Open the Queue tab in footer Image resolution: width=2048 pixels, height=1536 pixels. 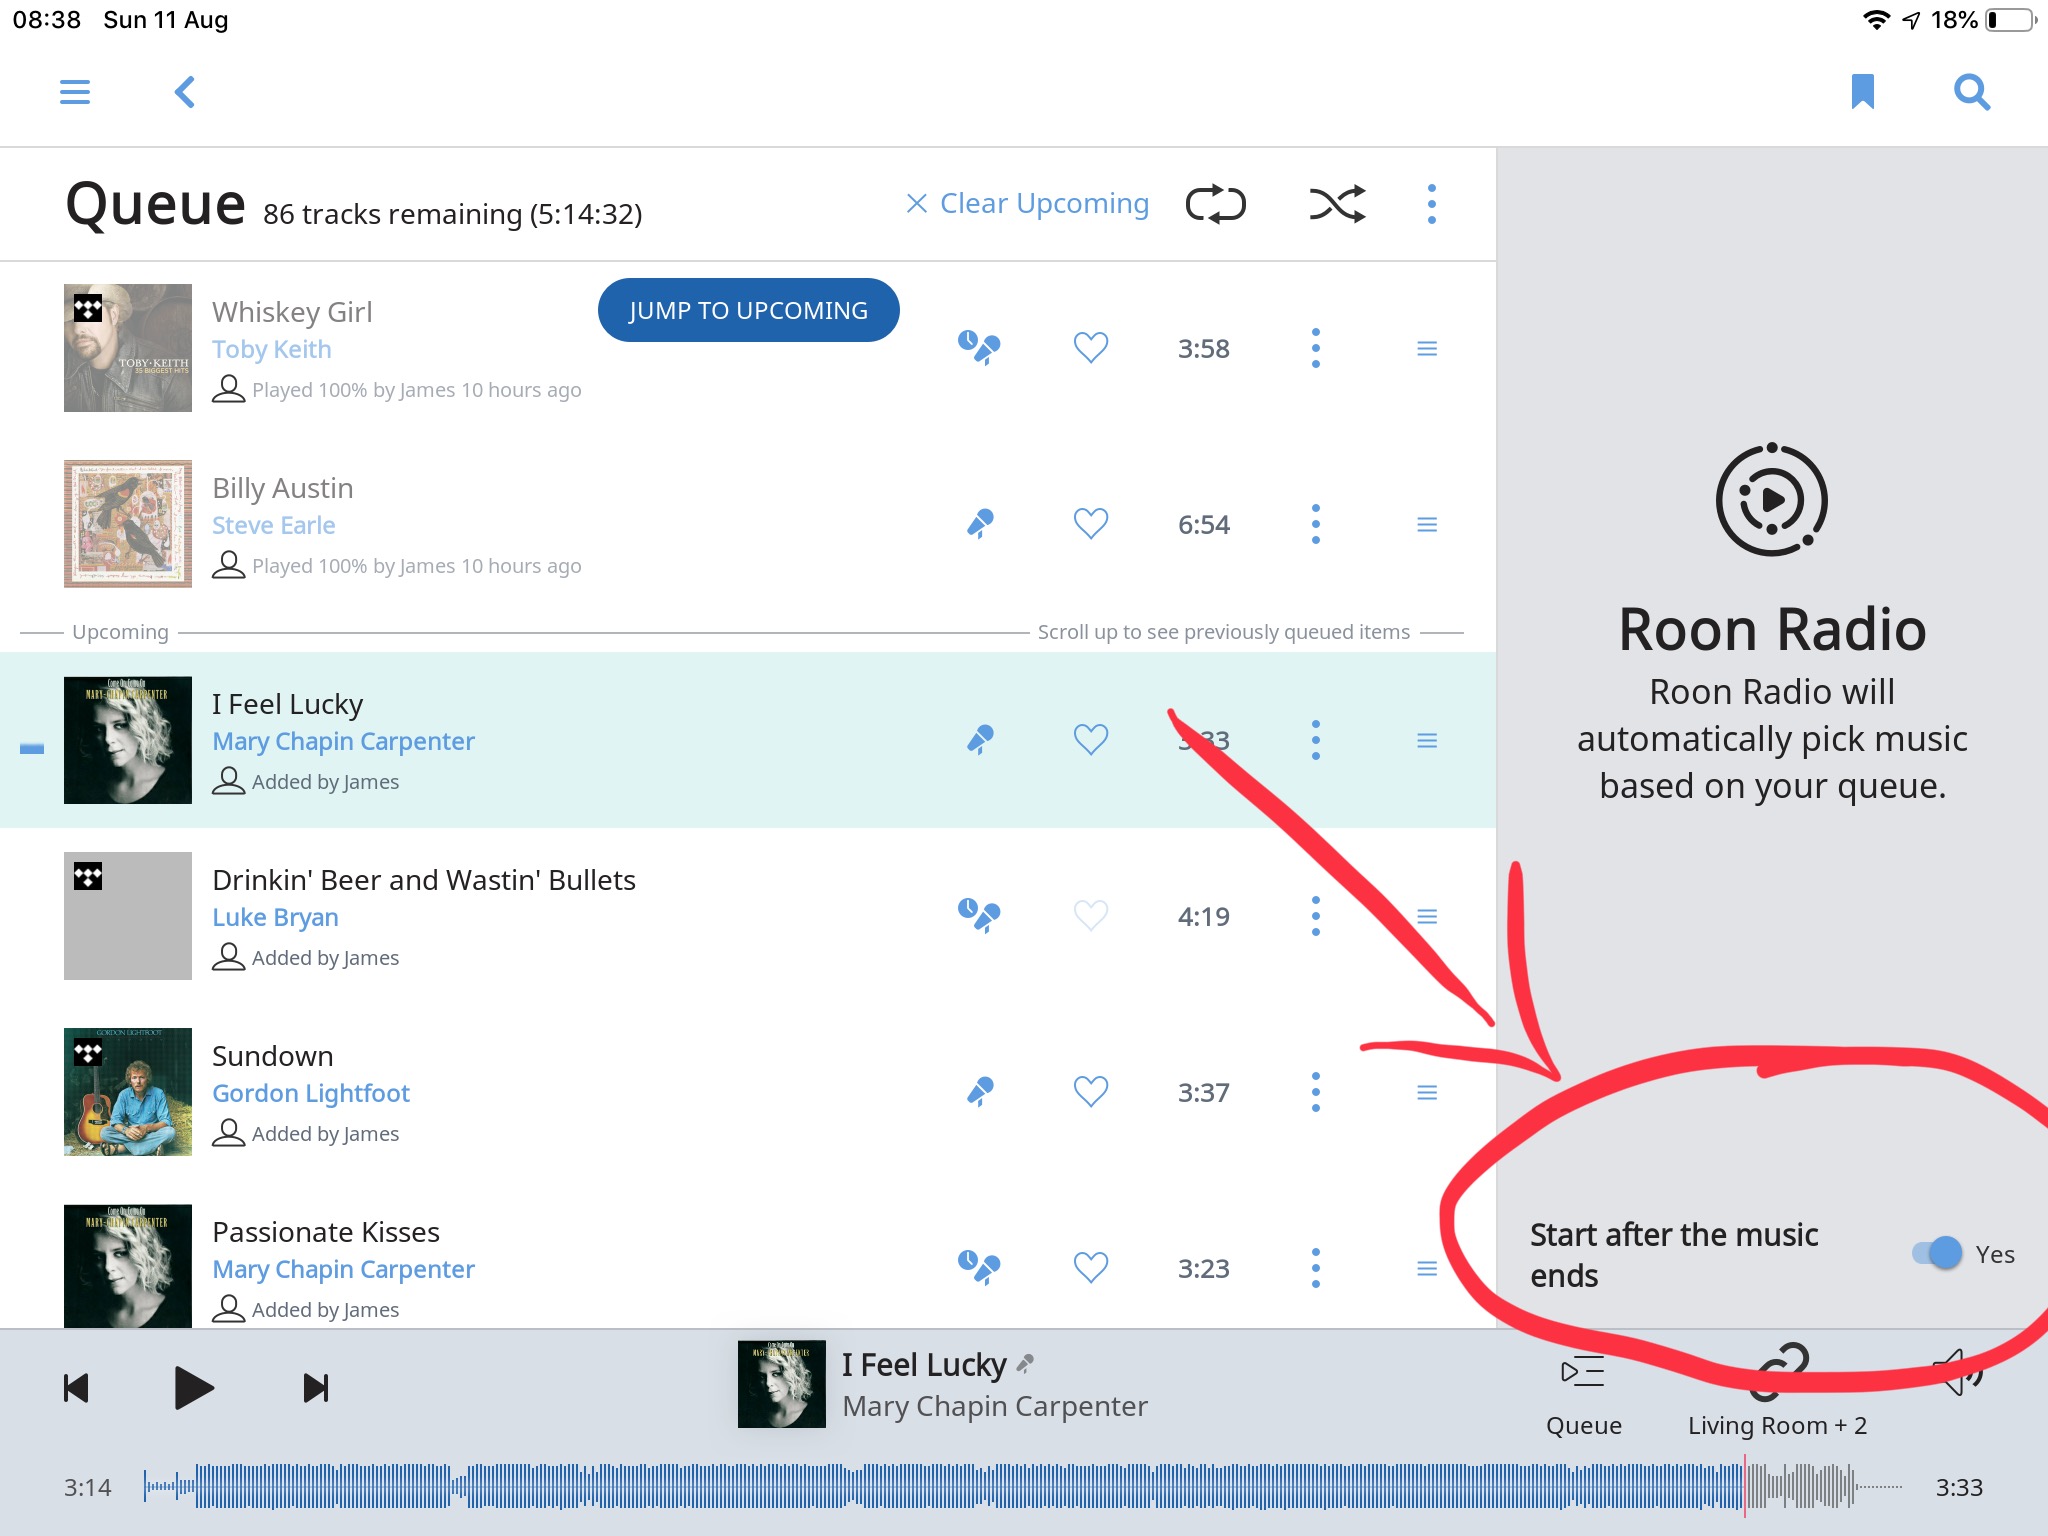point(1583,1395)
